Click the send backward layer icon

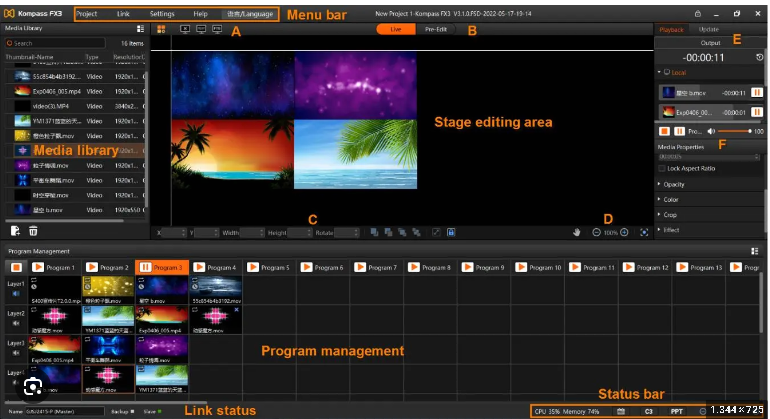pyautogui.click(x=402, y=232)
